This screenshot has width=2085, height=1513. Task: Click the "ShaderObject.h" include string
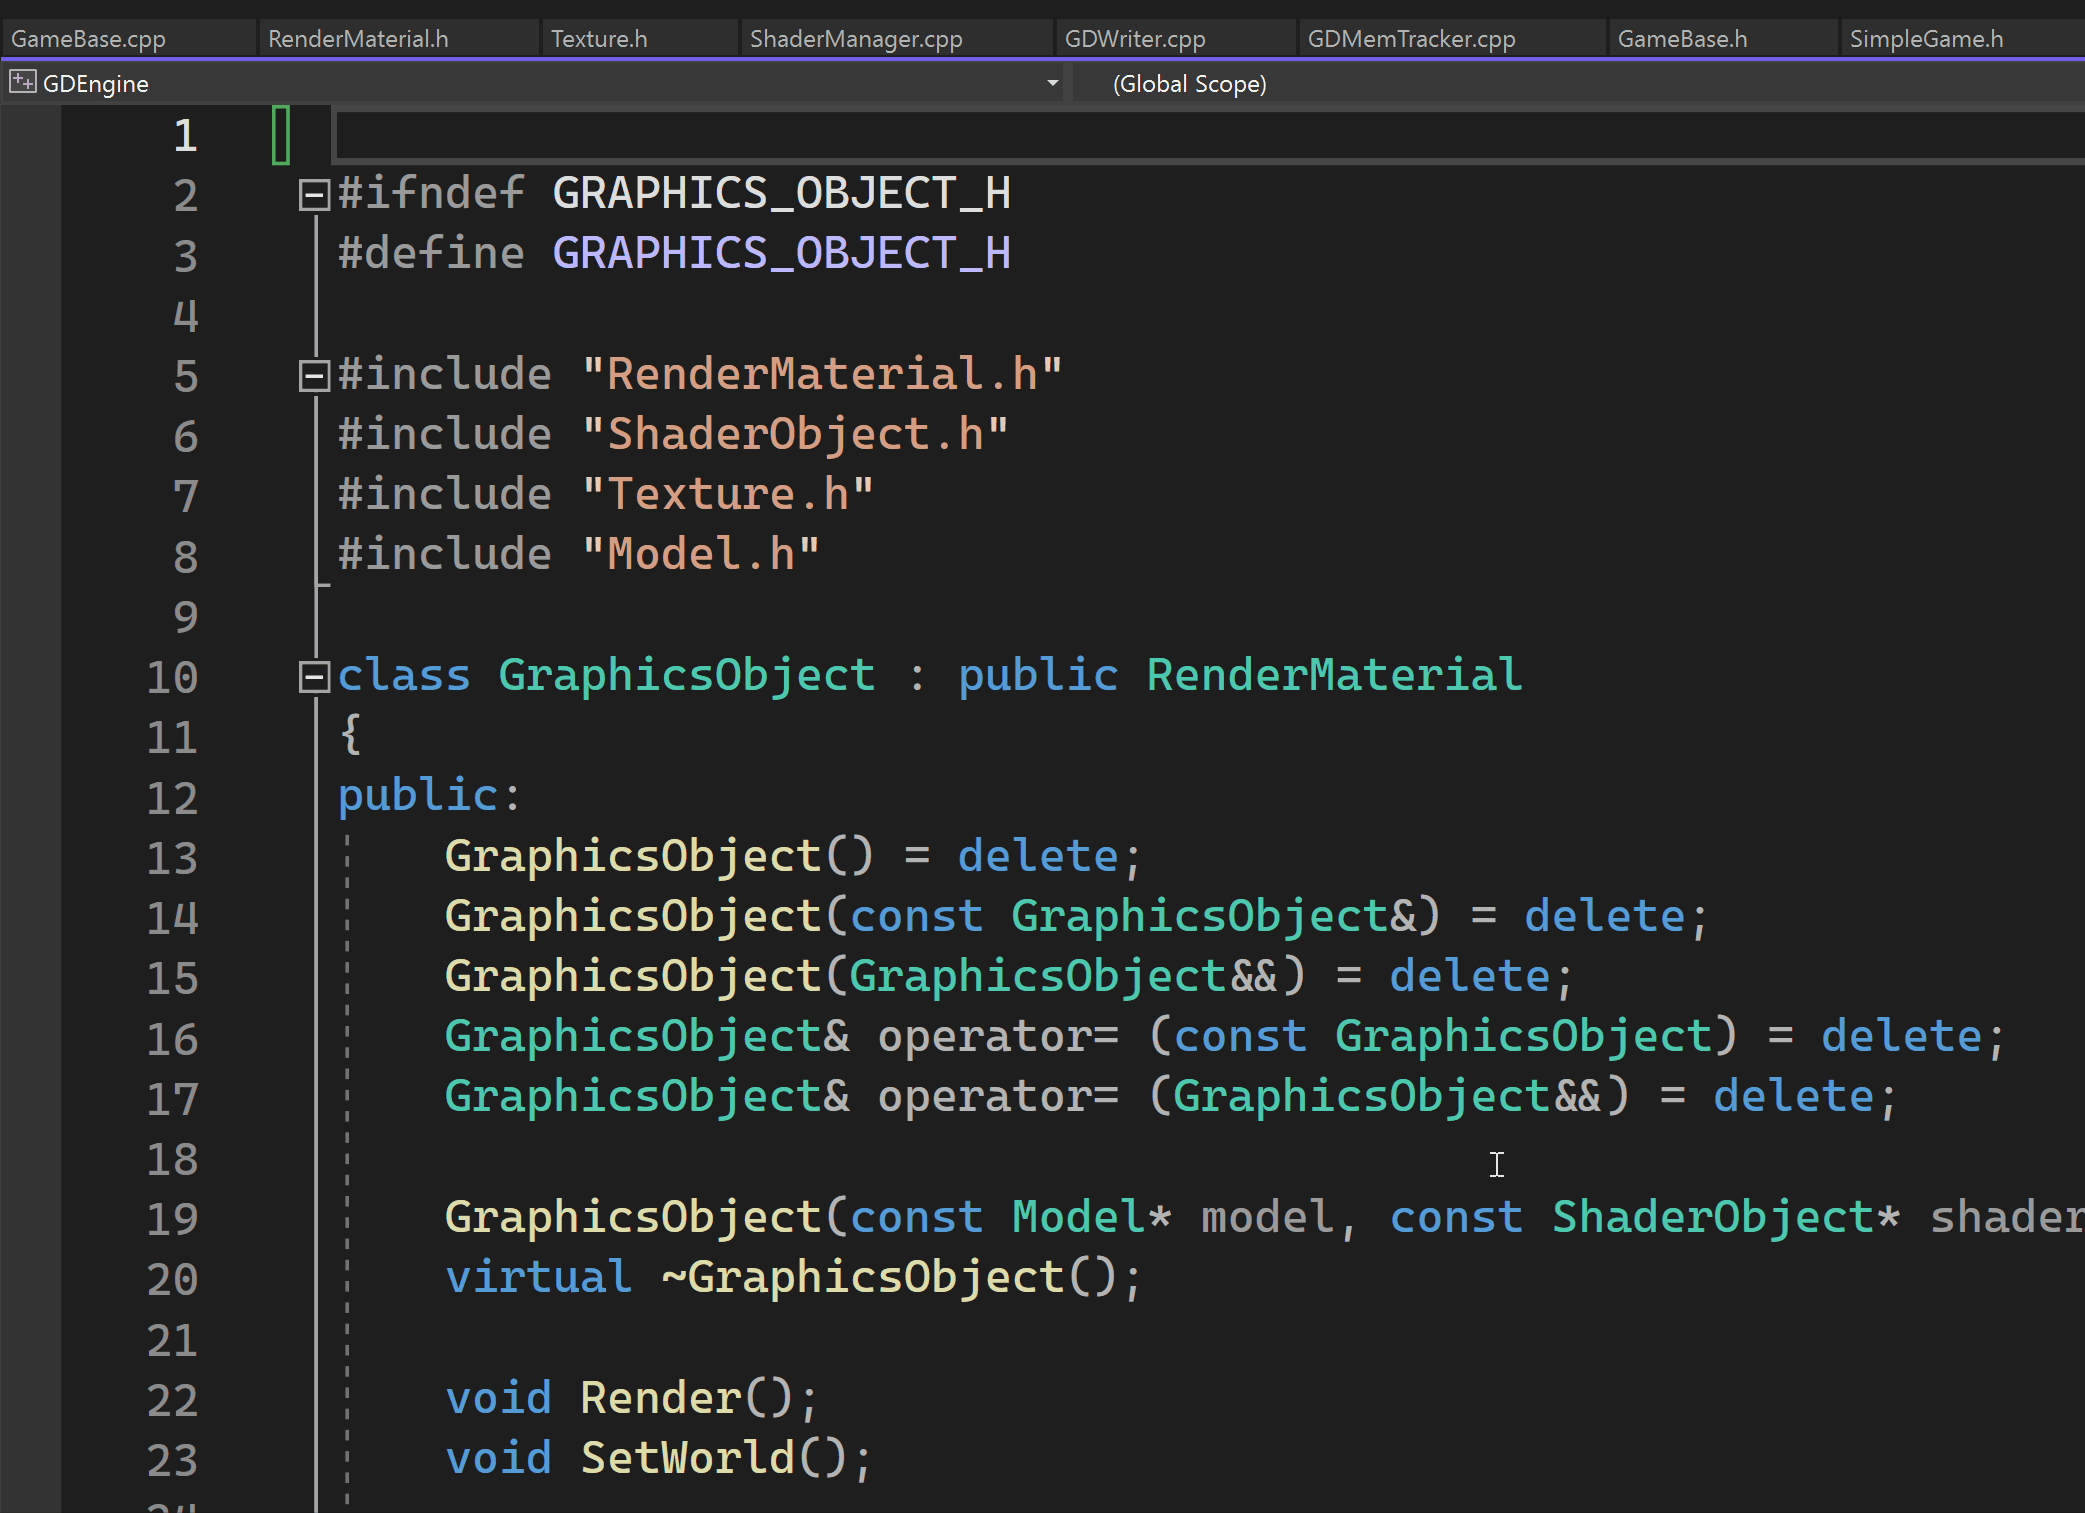coord(795,434)
